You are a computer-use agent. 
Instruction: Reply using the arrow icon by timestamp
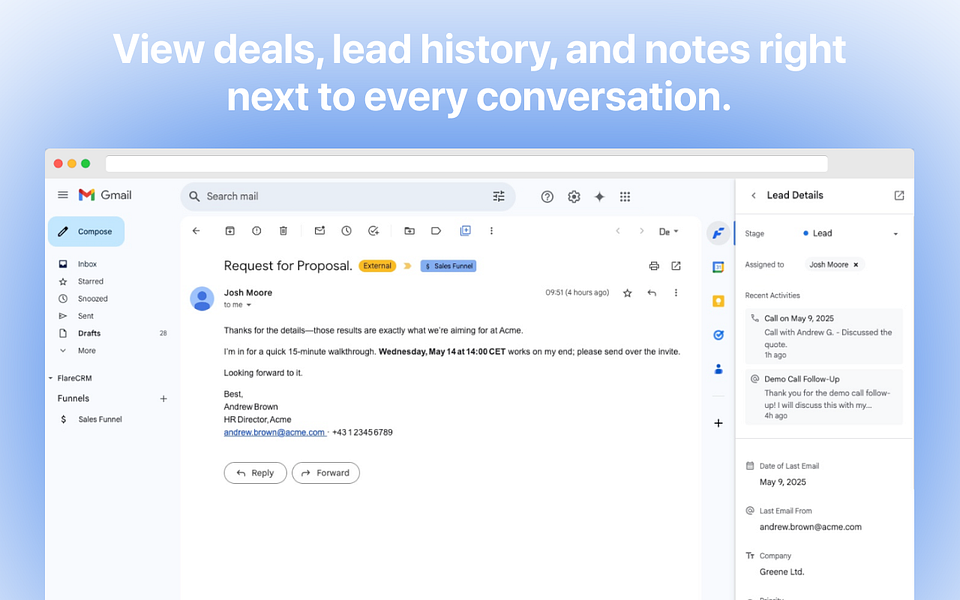point(652,293)
